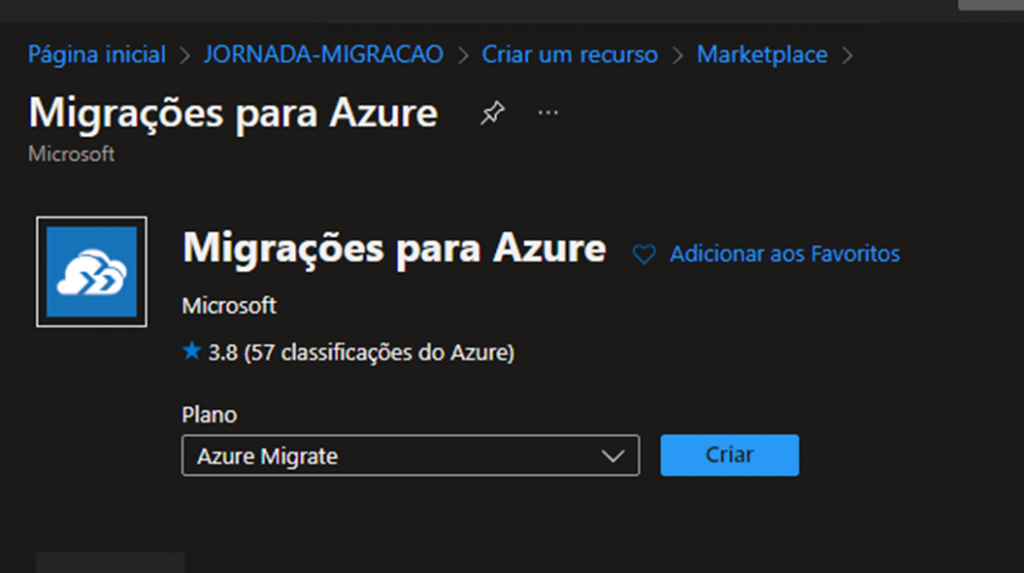Open the Marketplace breadcrumb
Image resolution: width=1024 pixels, height=573 pixels.
pyautogui.click(x=762, y=54)
